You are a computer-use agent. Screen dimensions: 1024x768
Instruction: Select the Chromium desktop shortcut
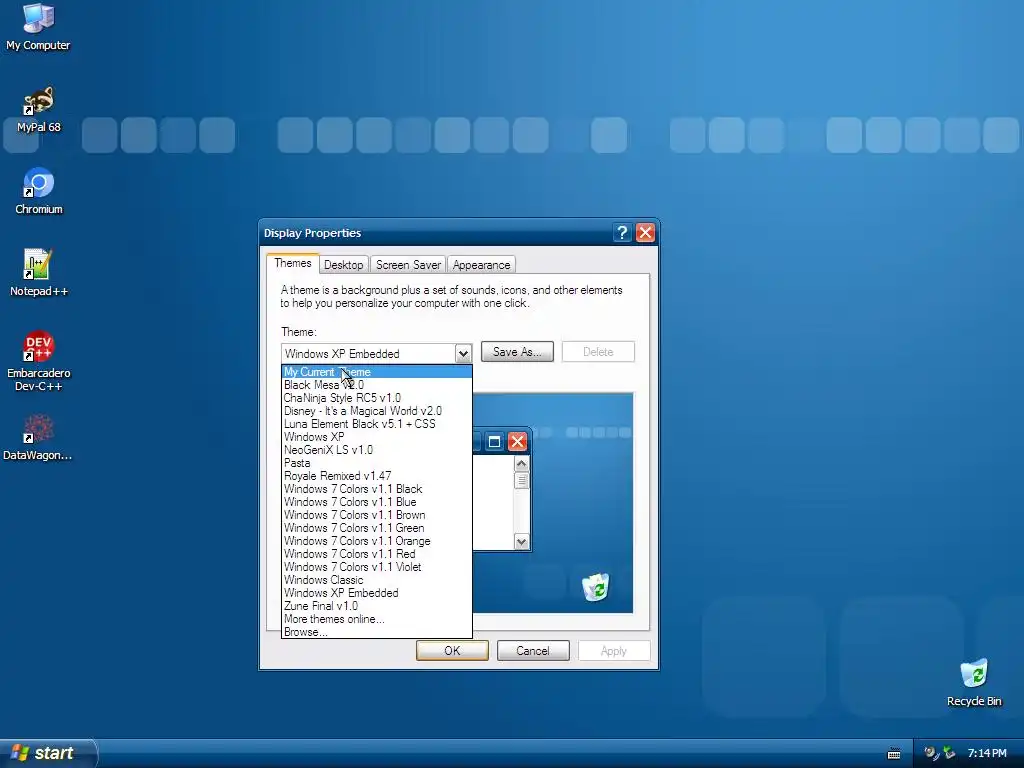tap(38, 192)
